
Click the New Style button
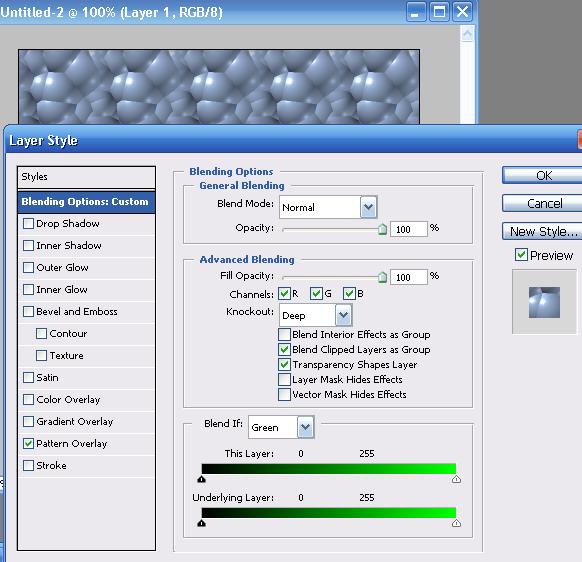pyautogui.click(x=543, y=231)
